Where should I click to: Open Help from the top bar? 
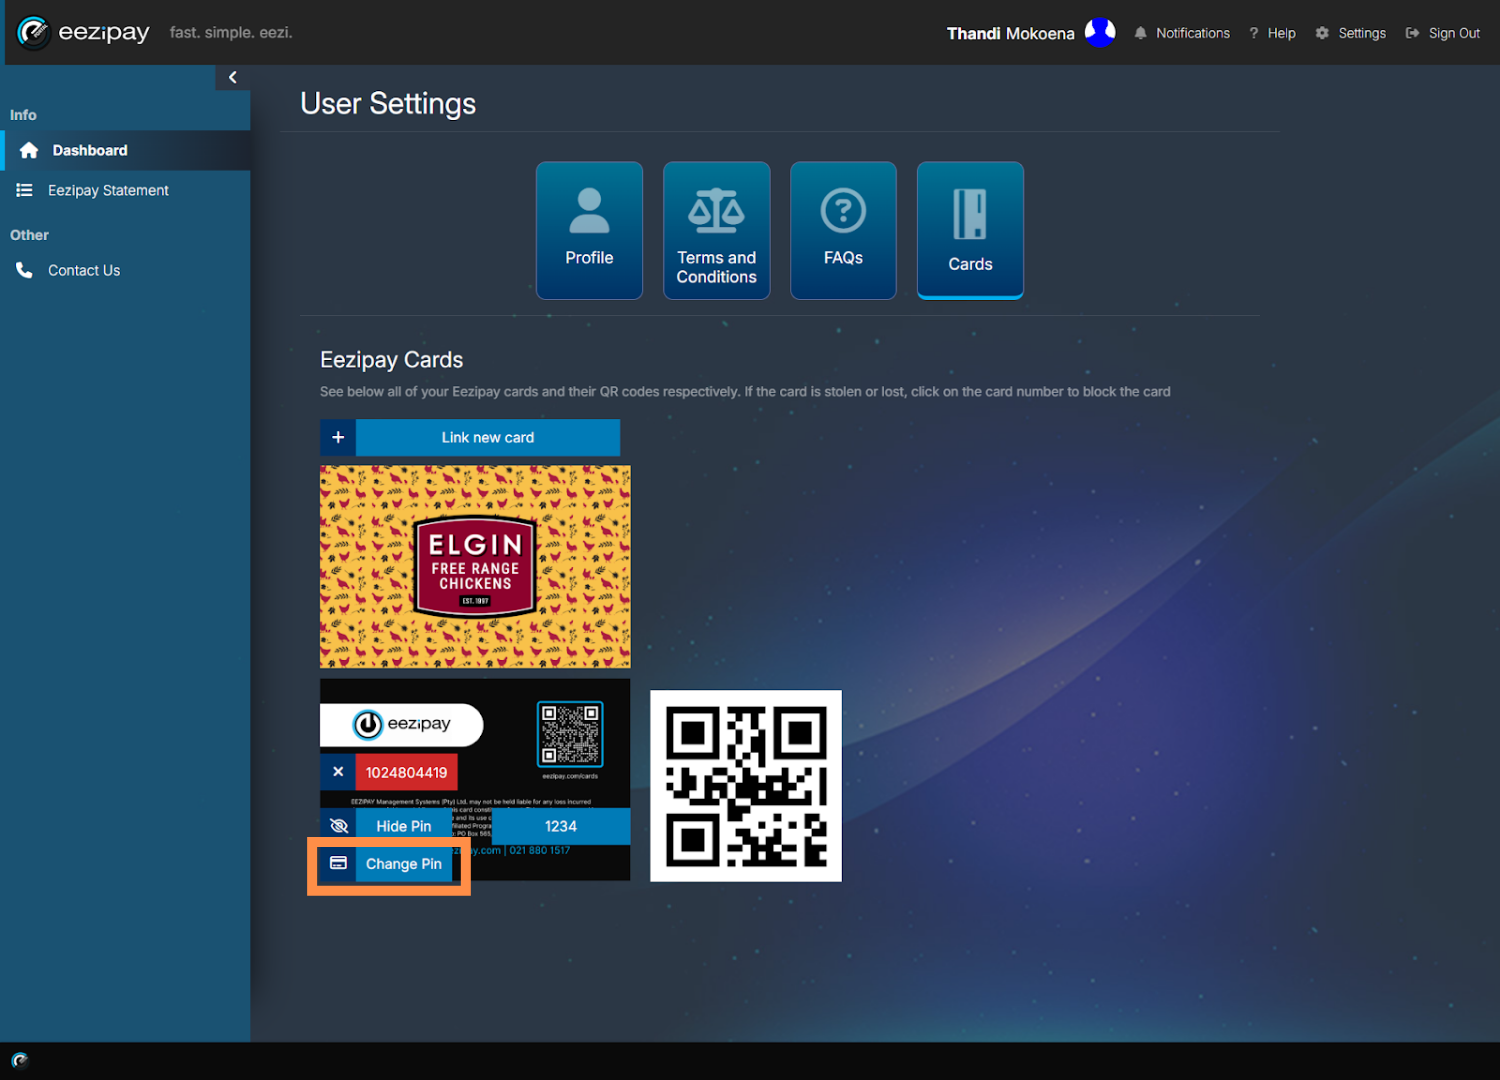pyautogui.click(x=1272, y=33)
